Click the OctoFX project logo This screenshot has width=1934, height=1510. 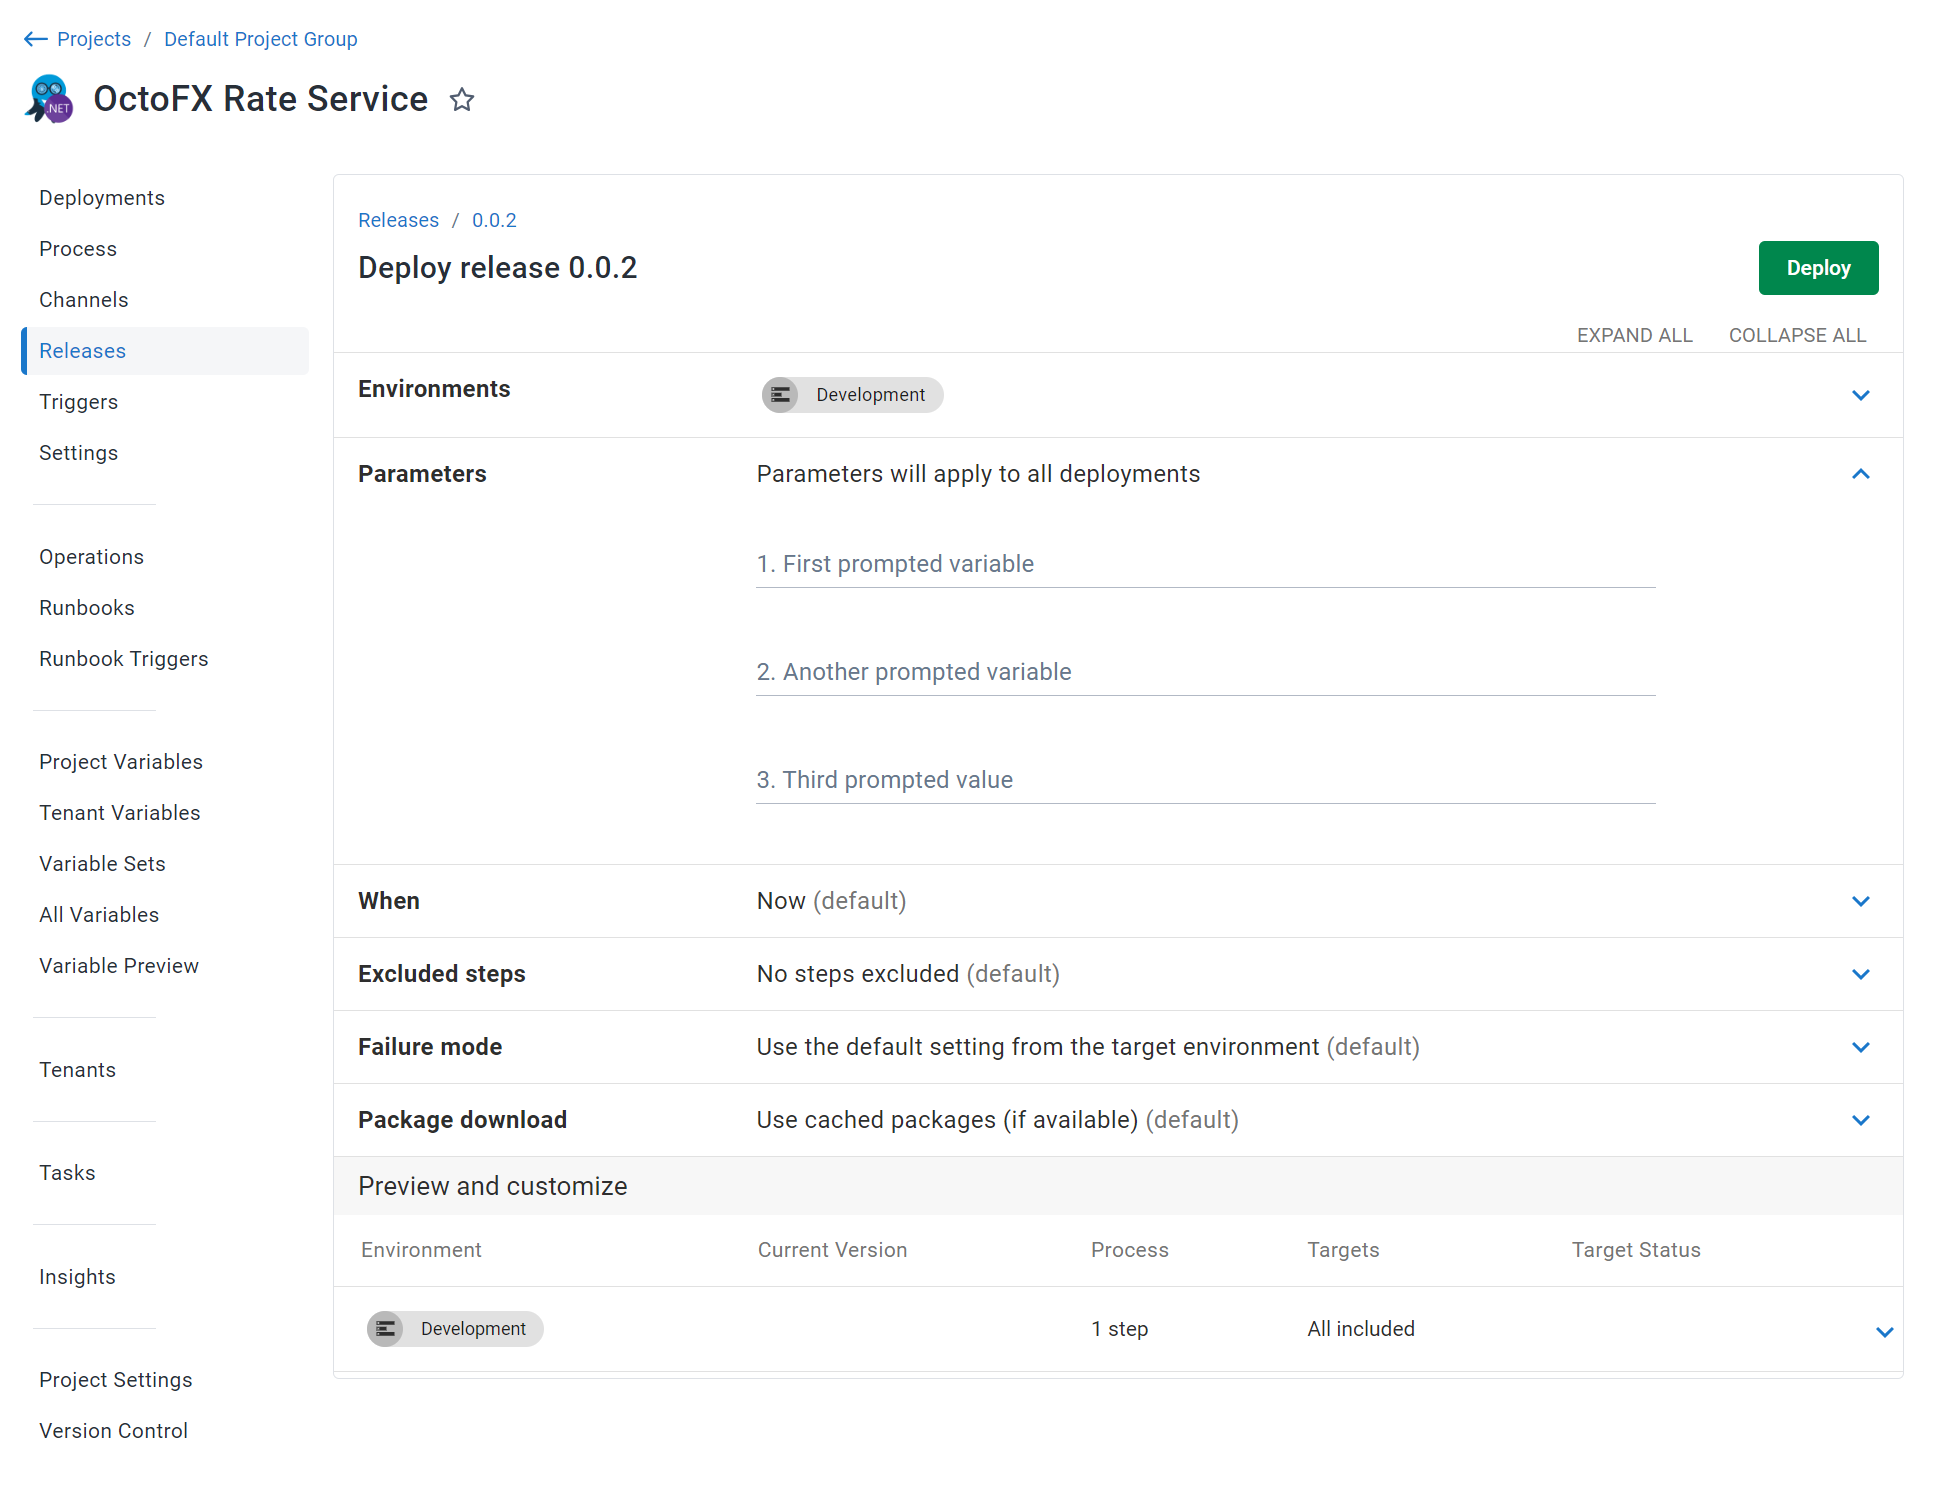pos(49,99)
